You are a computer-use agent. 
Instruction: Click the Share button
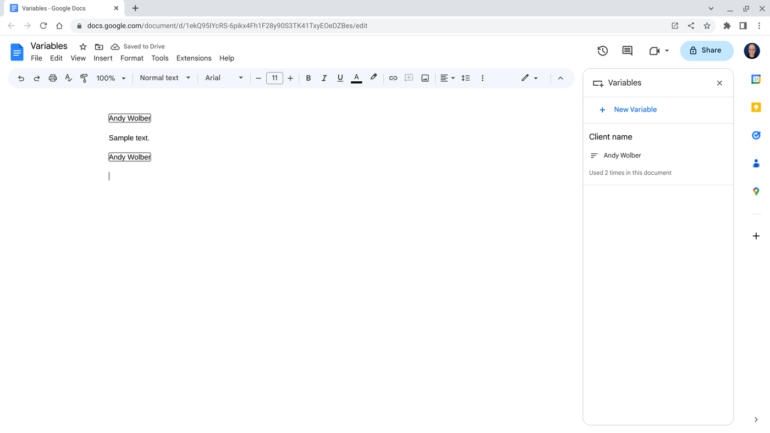tap(706, 50)
